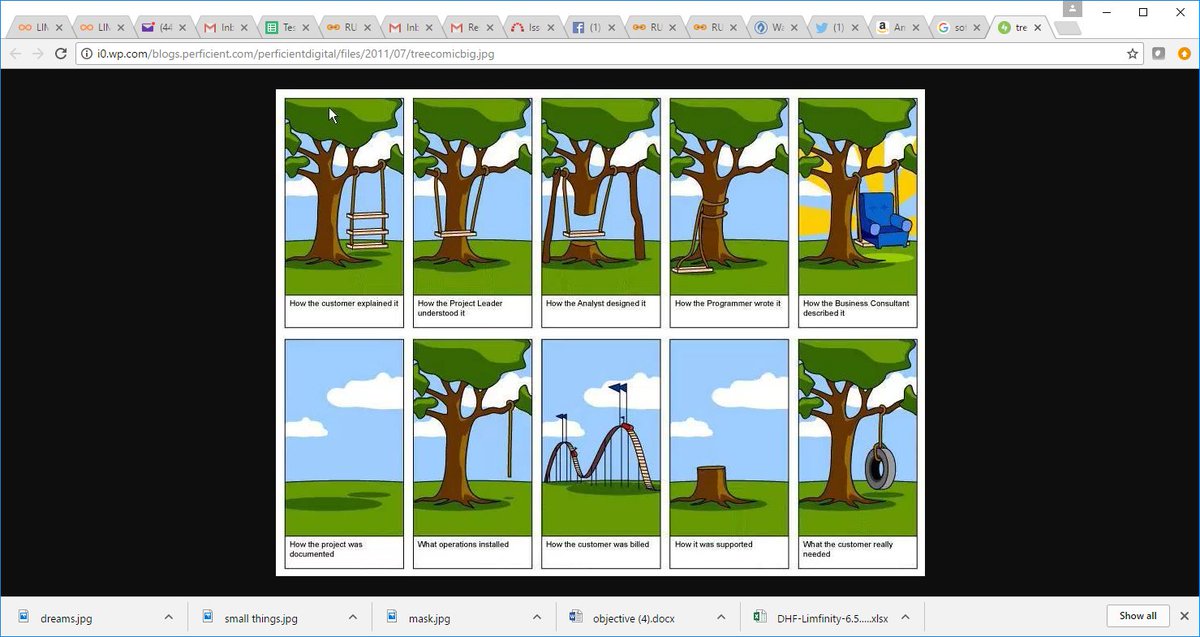Viewport: 1200px width, 637px height.
Task: Switch to the Amazon tab
Action: click(901, 28)
